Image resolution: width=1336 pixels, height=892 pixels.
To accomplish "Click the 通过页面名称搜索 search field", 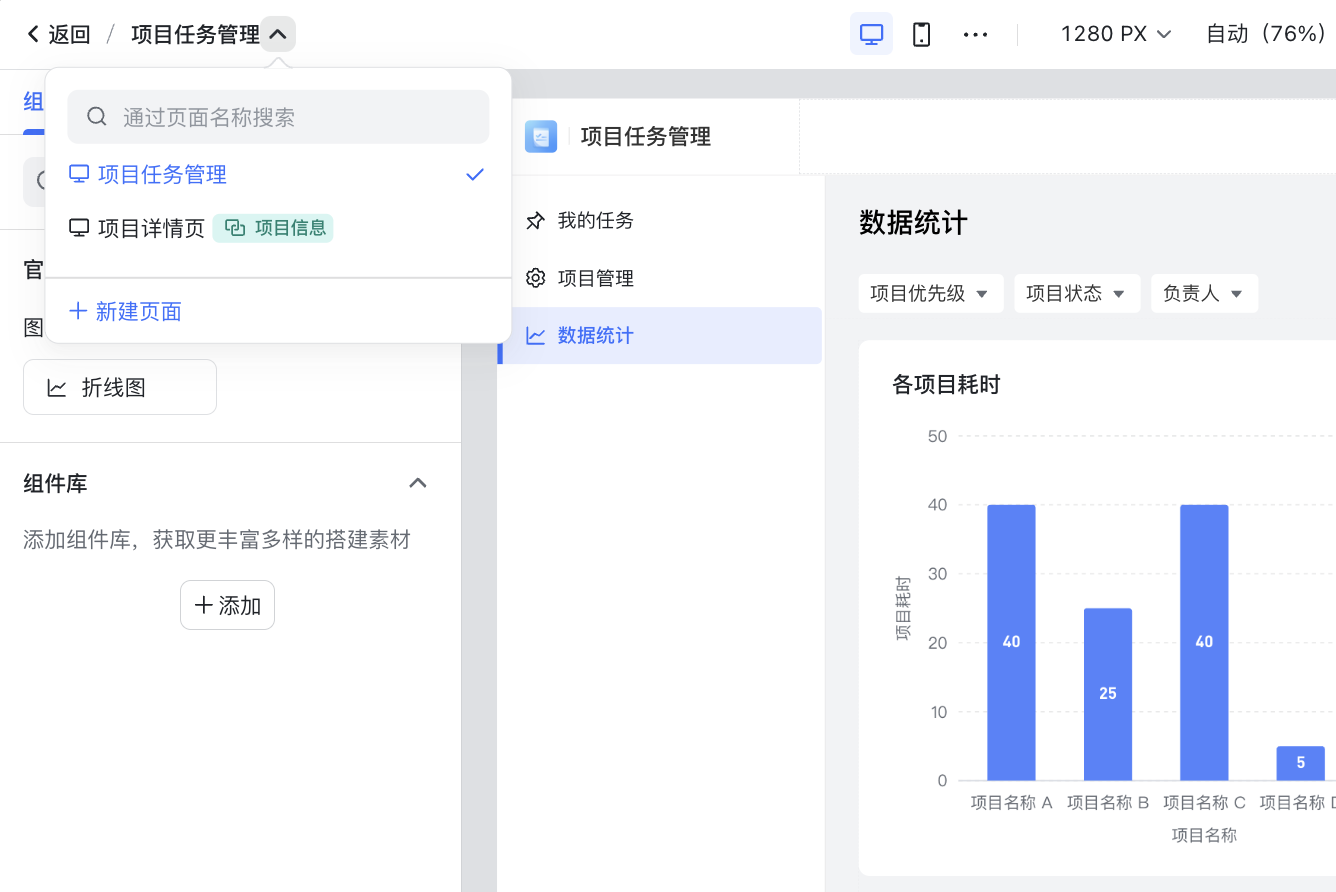I will point(278,117).
